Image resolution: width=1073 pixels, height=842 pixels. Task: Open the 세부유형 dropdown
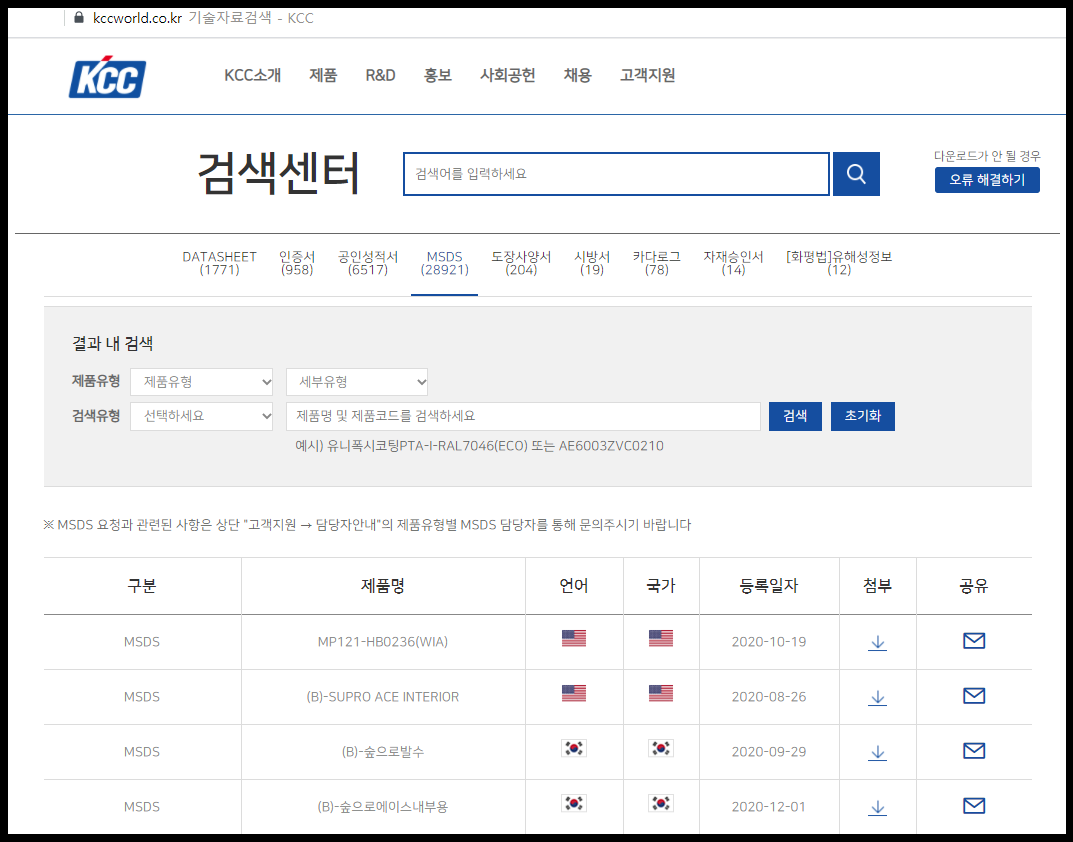tap(357, 382)
